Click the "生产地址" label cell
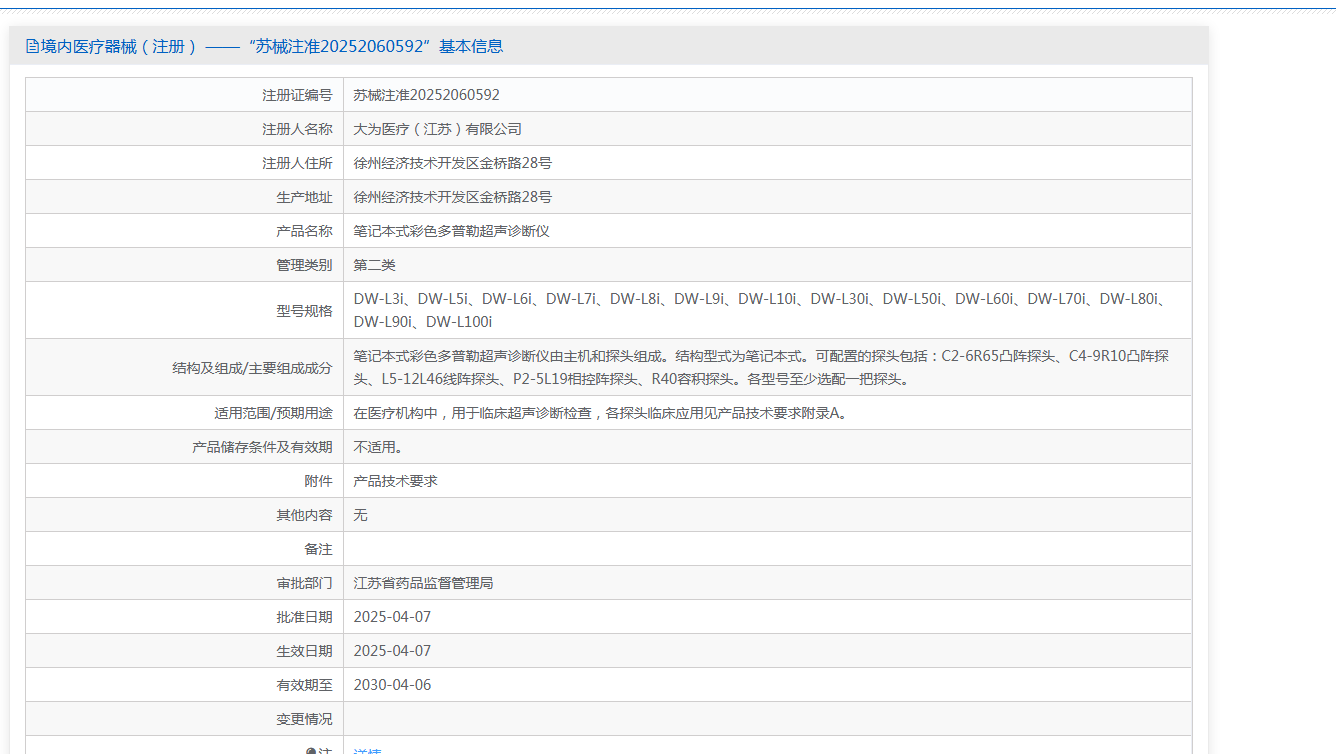The width and height of the screenshot is (1336, 754). (x=185, y=197)
